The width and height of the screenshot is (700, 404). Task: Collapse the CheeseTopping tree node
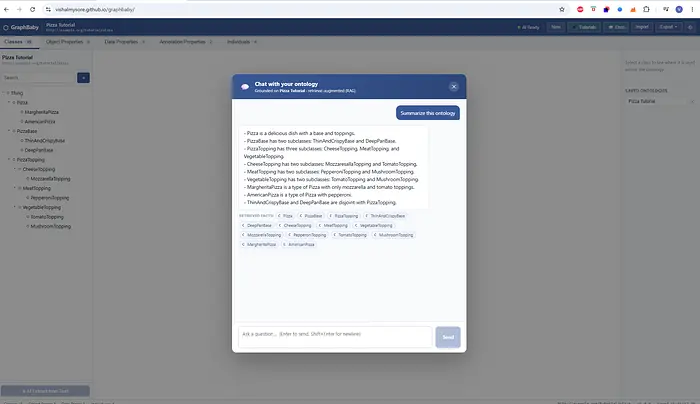click(x=15, y=169)
